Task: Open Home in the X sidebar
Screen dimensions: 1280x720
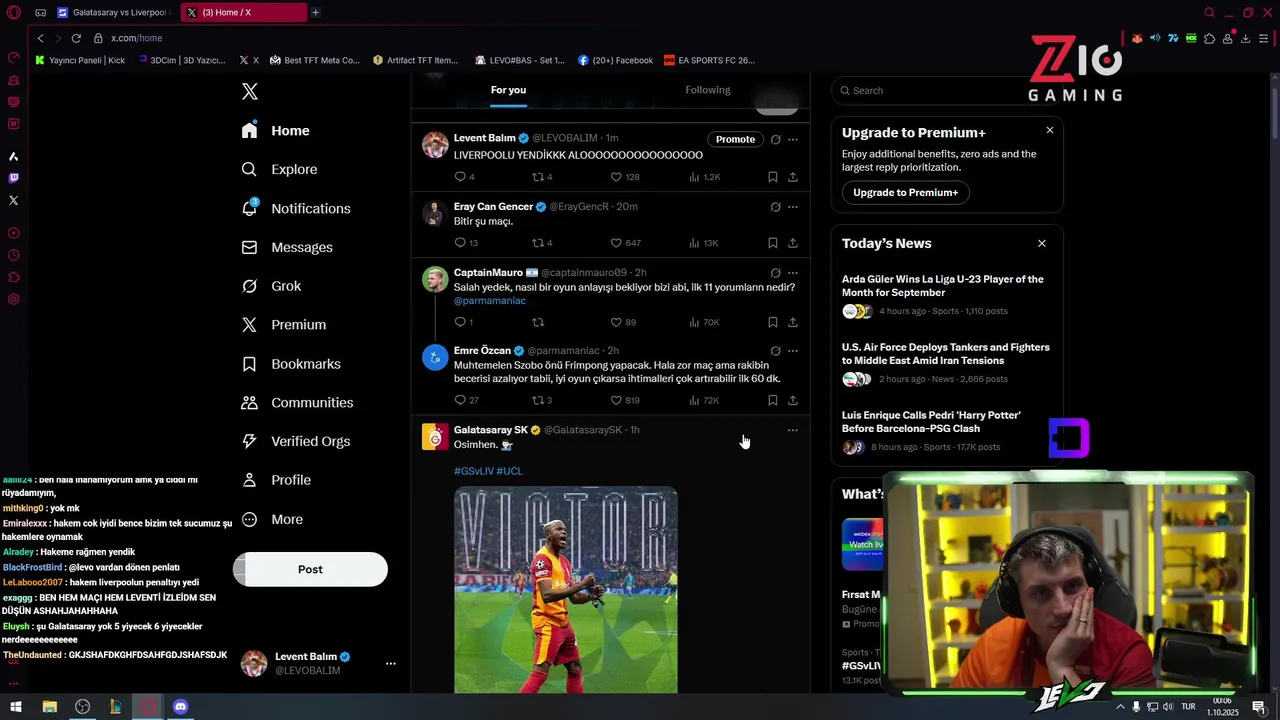Action: point(276,131)
